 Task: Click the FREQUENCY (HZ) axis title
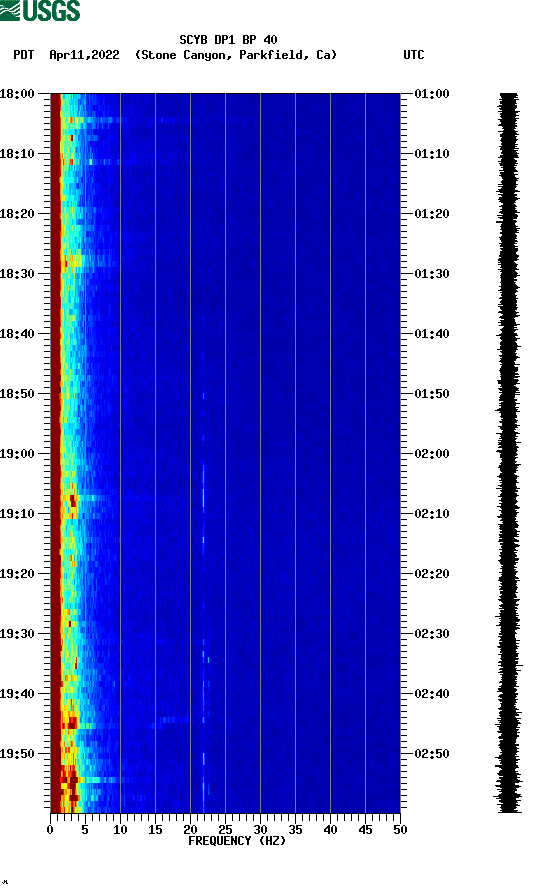coord(237,841)
